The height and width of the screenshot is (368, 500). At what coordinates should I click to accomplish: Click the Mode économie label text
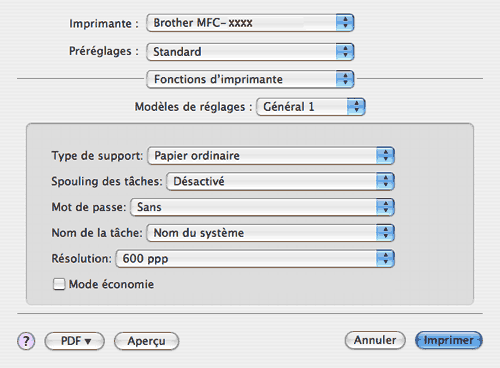coord(111,284)
